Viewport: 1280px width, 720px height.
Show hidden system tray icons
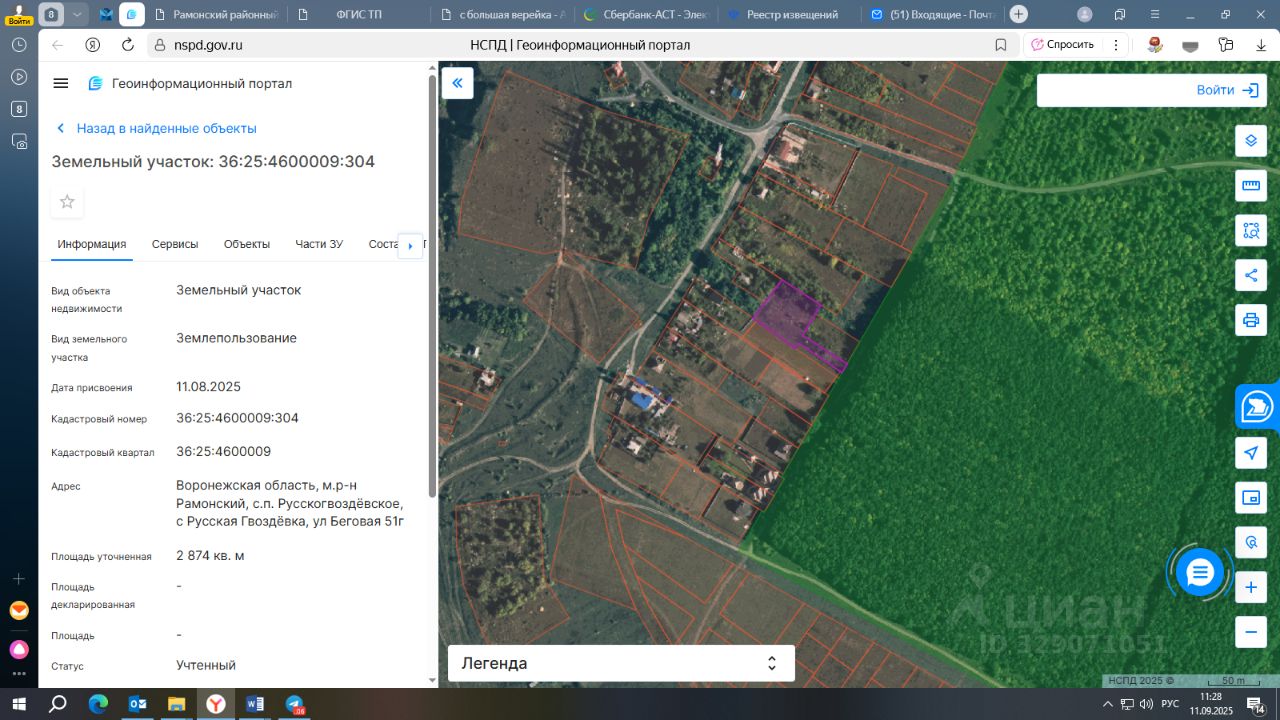(x=1108, y=704)
